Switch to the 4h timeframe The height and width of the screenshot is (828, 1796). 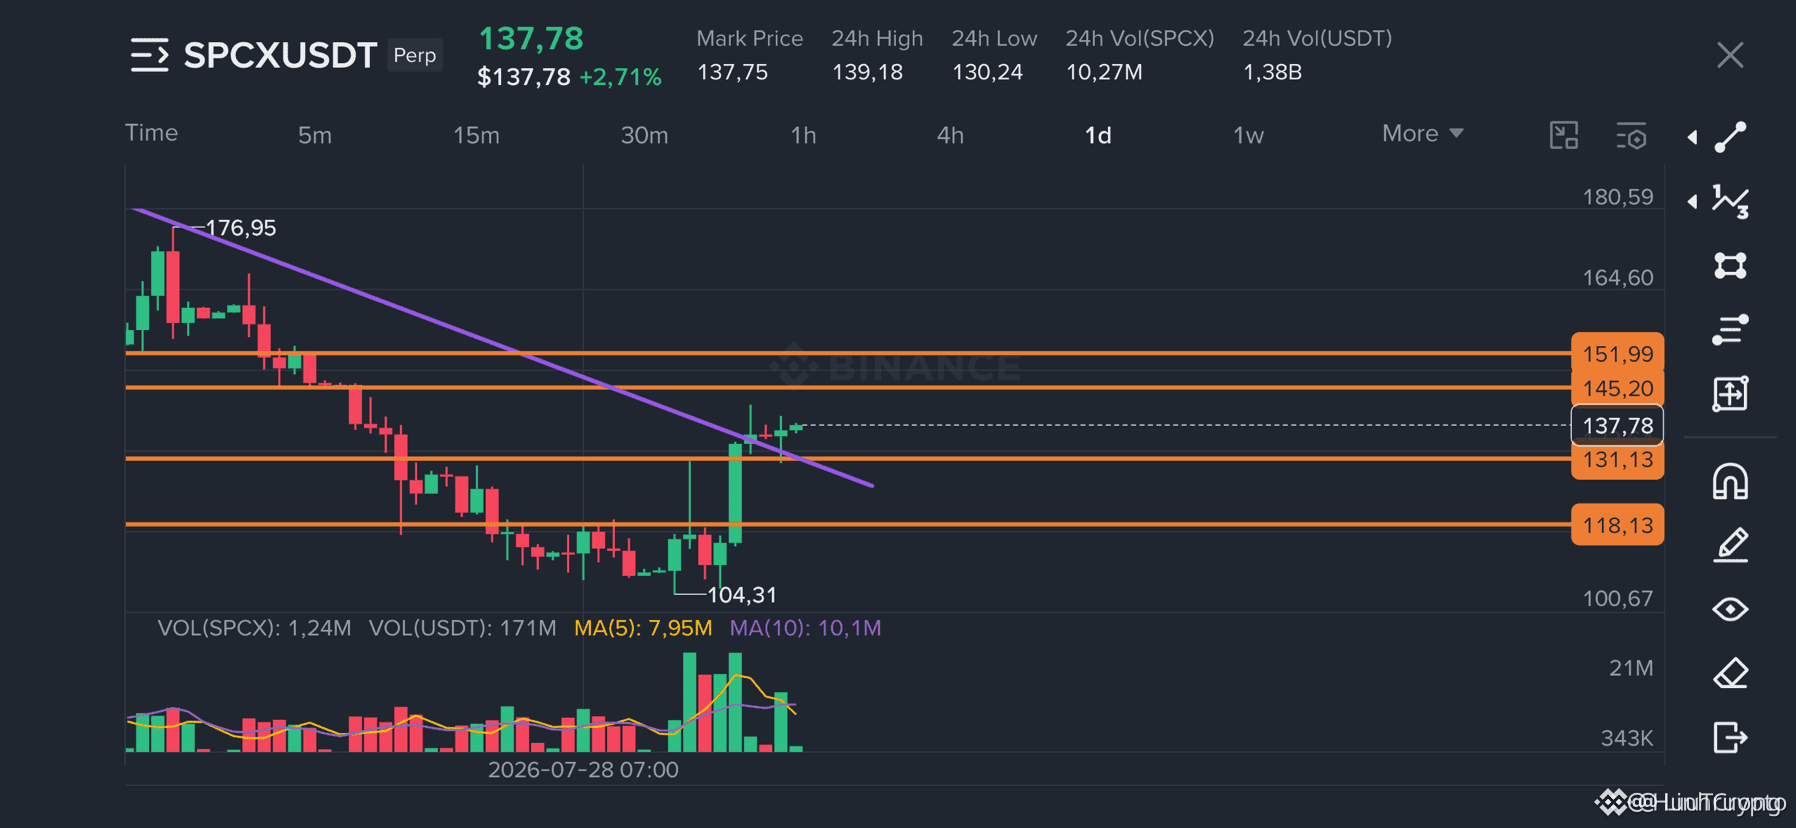point(950,135)
